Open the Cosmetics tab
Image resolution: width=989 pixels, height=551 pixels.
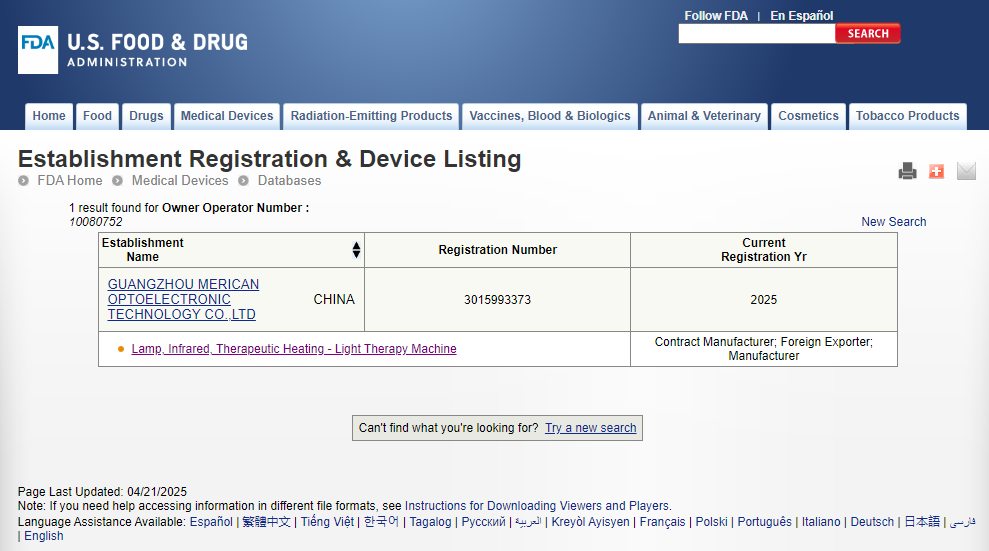(x=809, y=116)
